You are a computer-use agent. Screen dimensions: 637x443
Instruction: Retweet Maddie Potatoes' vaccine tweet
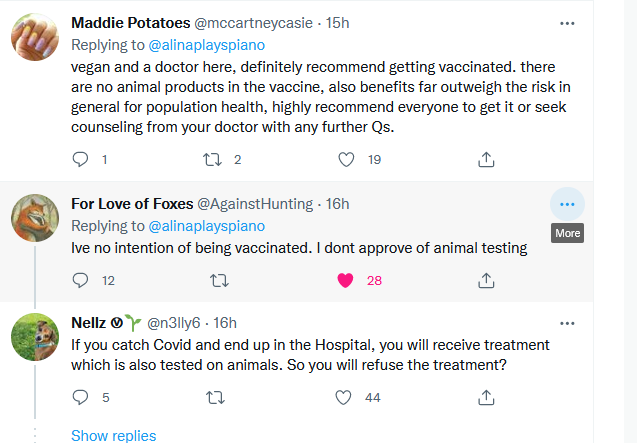213,159
